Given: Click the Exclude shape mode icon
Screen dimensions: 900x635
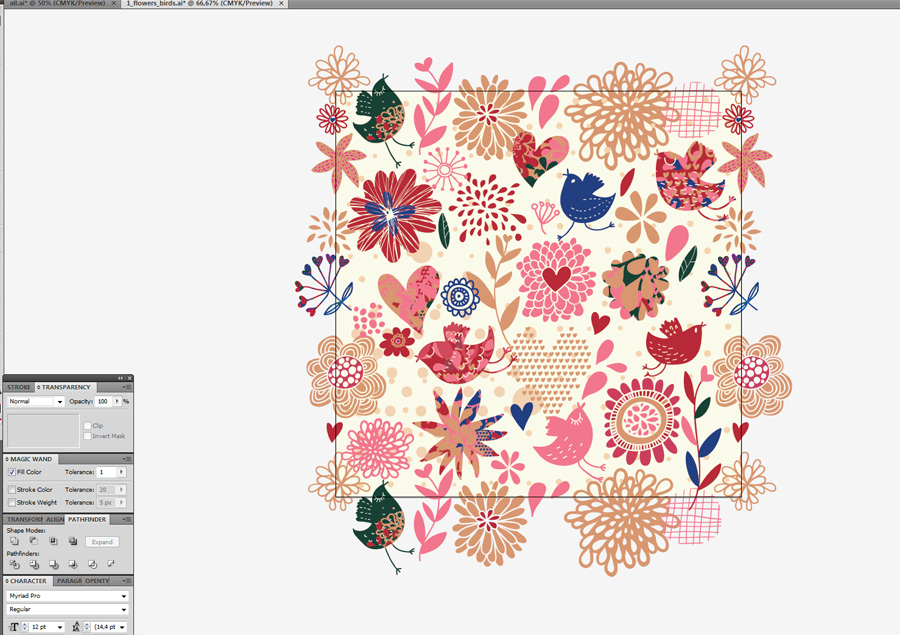Looking at the screenshot, I should [72, 541].
